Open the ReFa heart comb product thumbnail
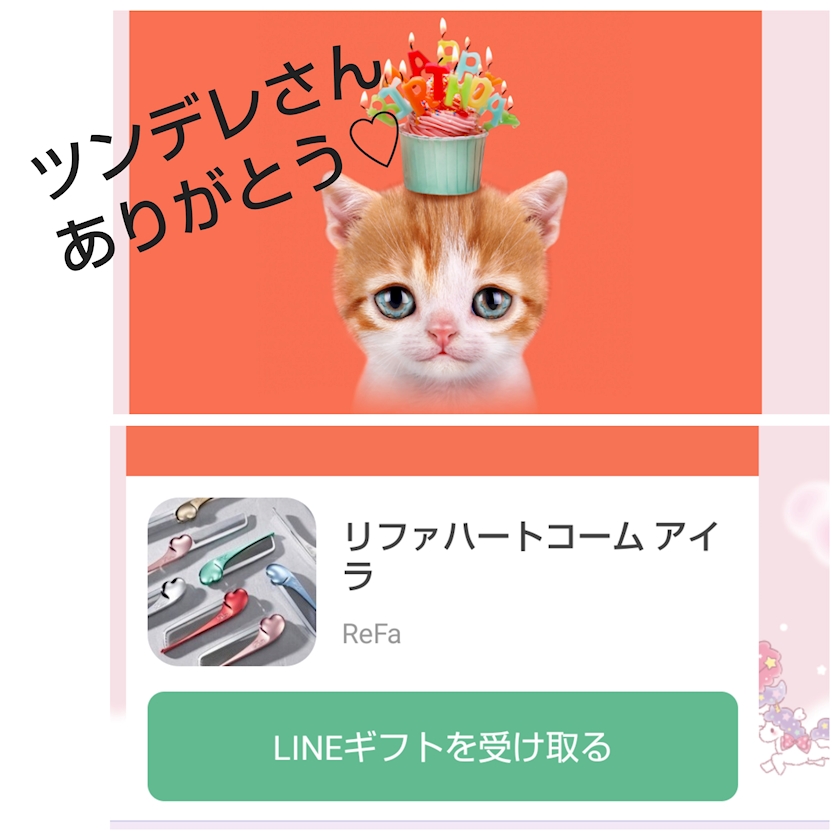This screenshot has width=840, height=840. coord(232,582)
